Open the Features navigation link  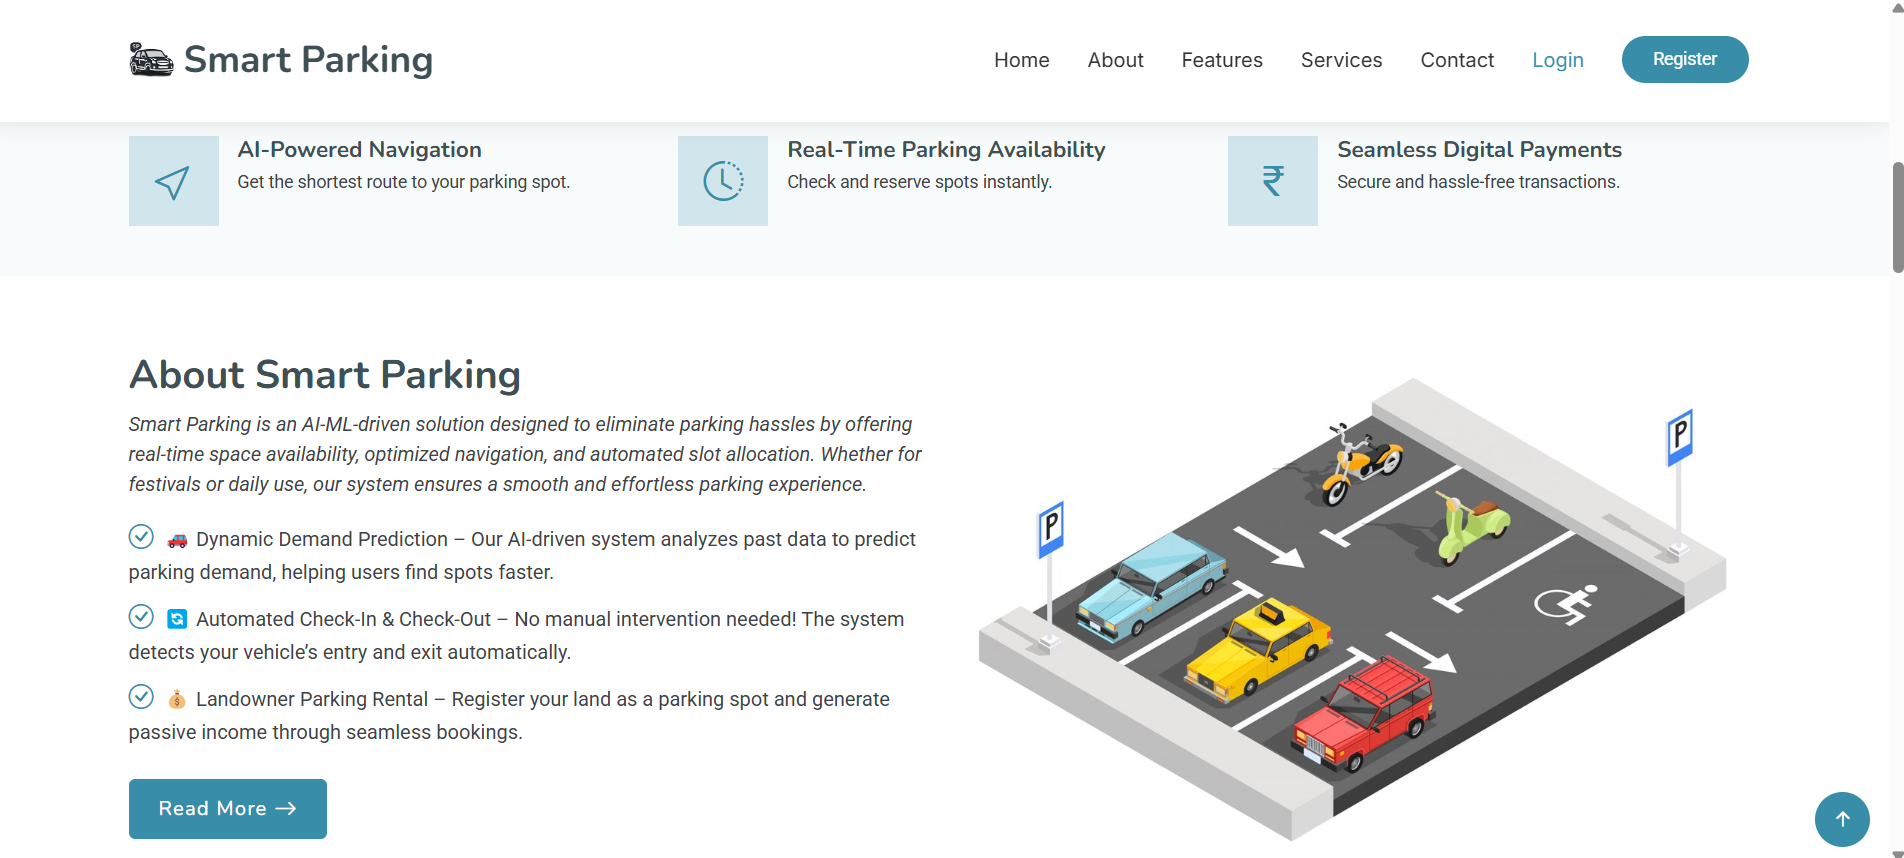tap(1221, 60)
